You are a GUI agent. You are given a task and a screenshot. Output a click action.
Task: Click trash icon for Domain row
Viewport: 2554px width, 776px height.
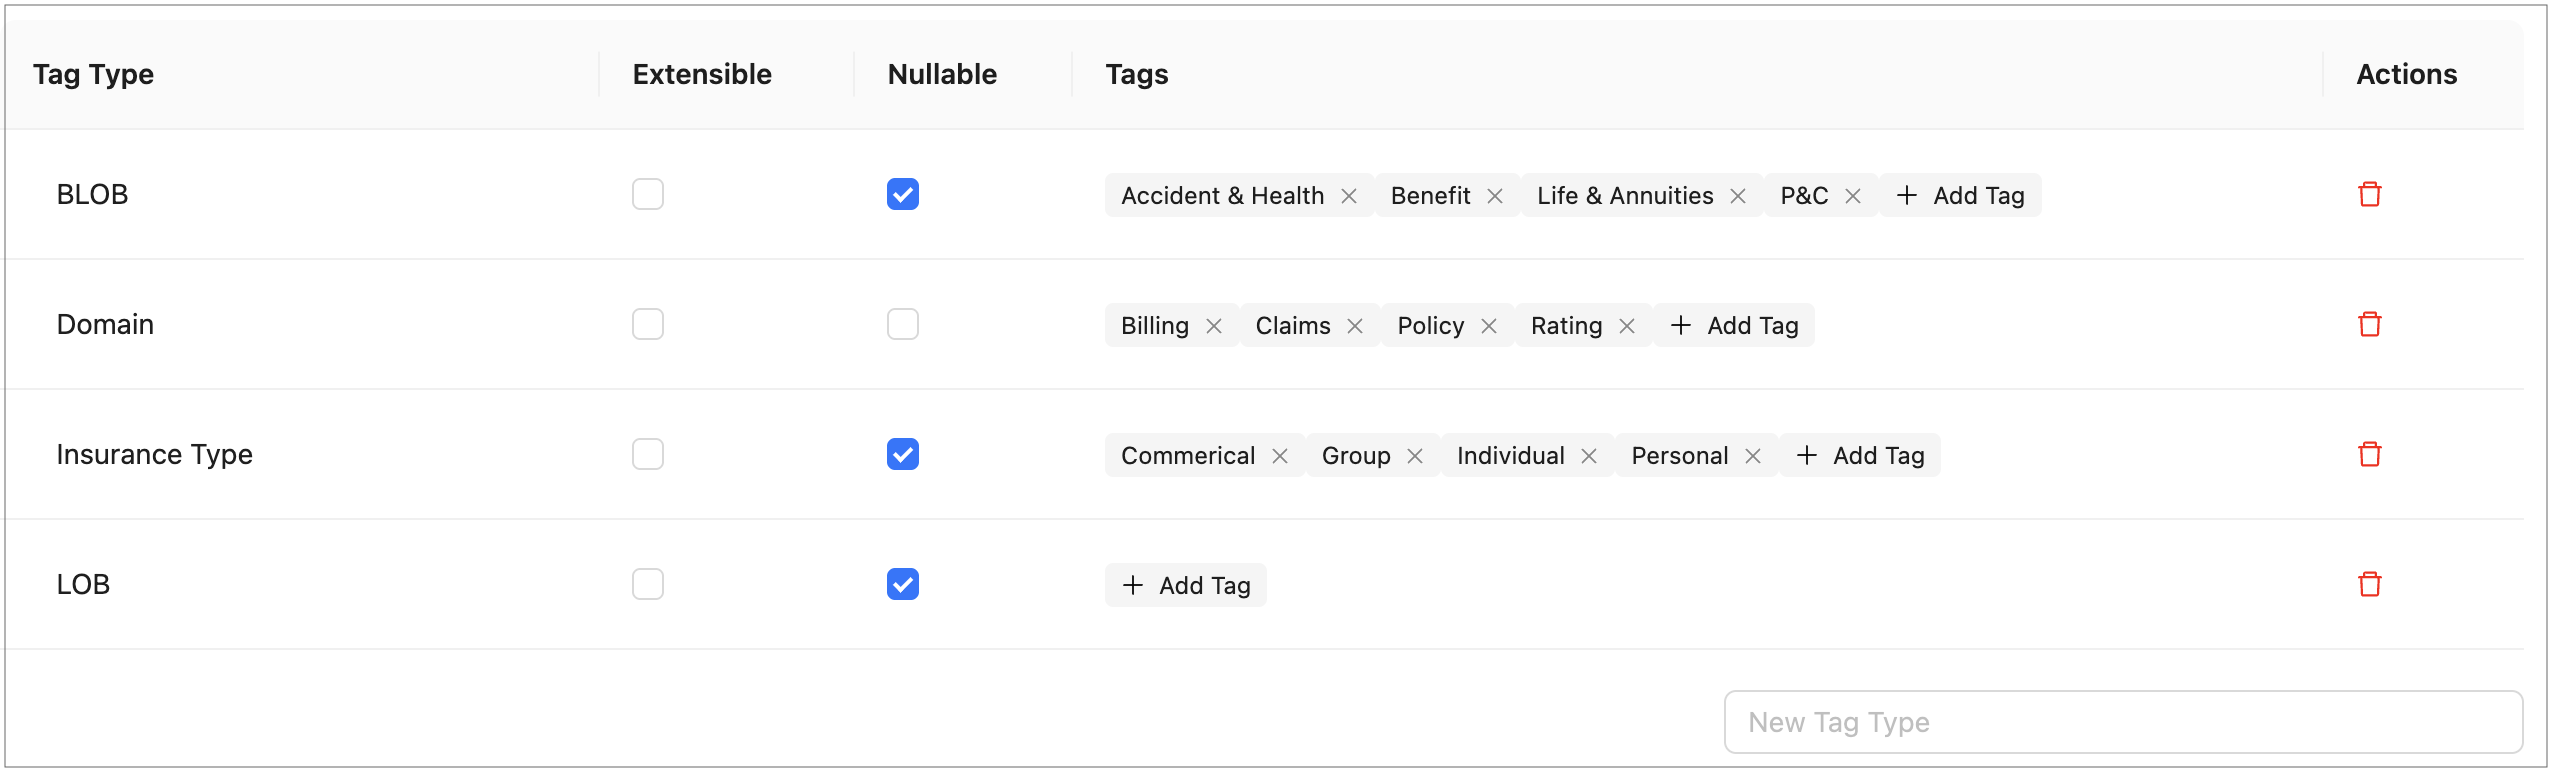pos(2369,324)
